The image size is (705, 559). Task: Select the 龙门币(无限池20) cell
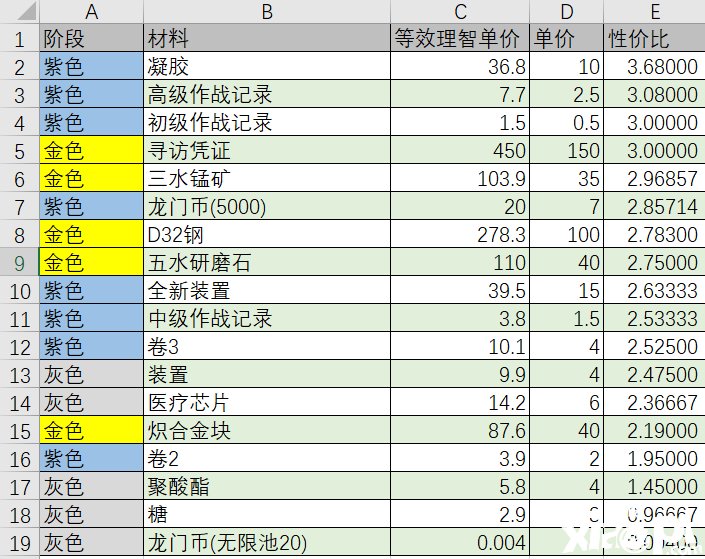[x=267, y=542]
